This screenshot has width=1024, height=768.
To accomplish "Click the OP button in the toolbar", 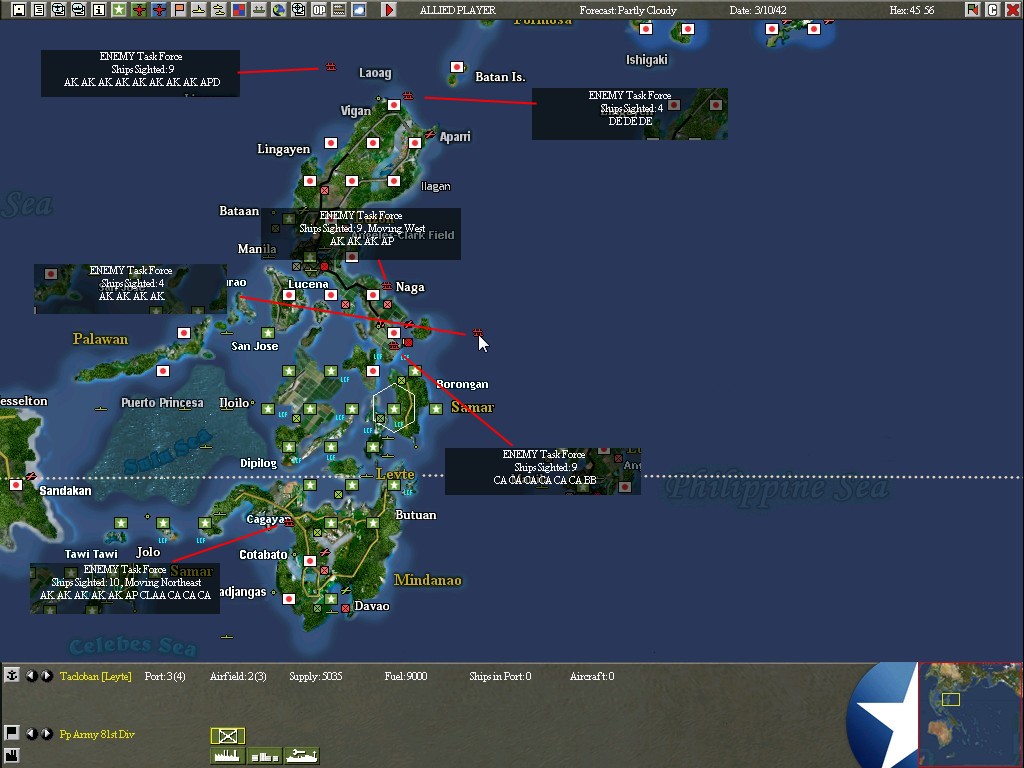I will point(319,10).
